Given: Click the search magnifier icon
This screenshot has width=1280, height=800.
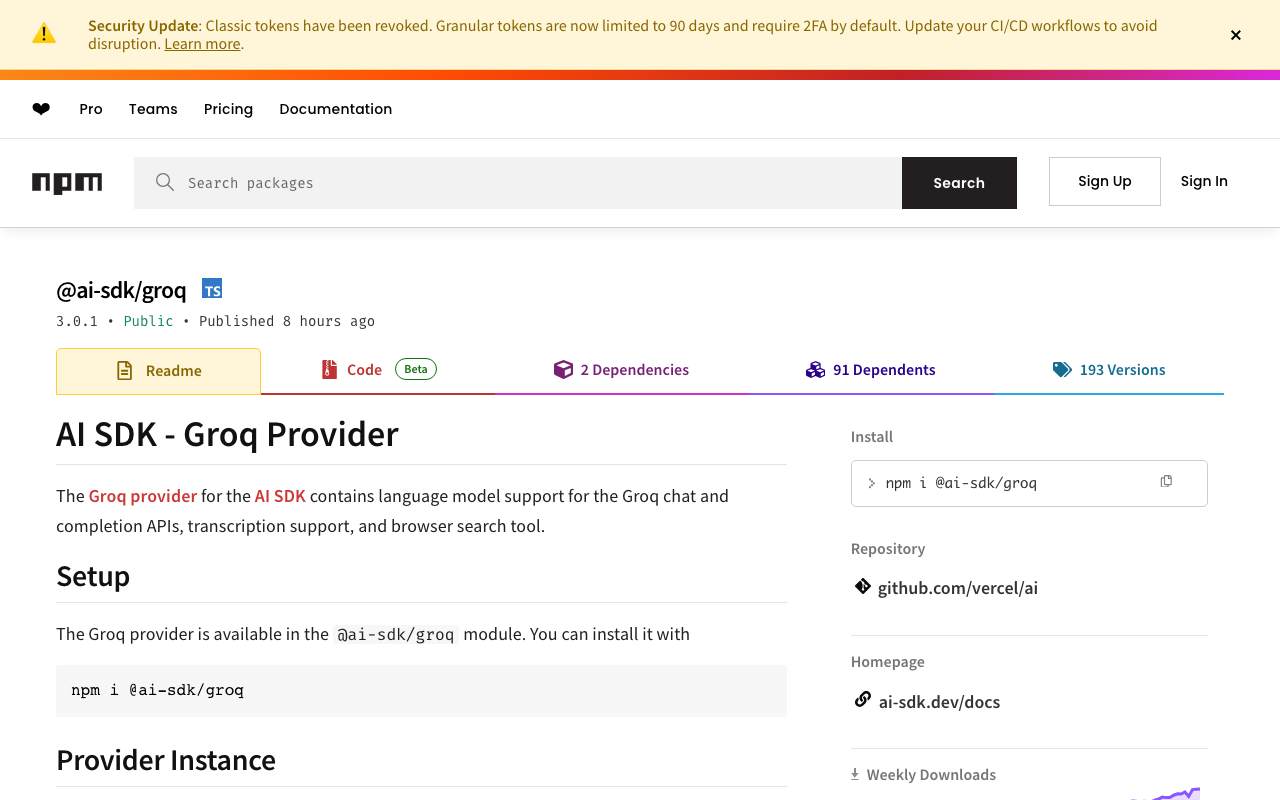Looking at the screenshot, I should 165,182.
